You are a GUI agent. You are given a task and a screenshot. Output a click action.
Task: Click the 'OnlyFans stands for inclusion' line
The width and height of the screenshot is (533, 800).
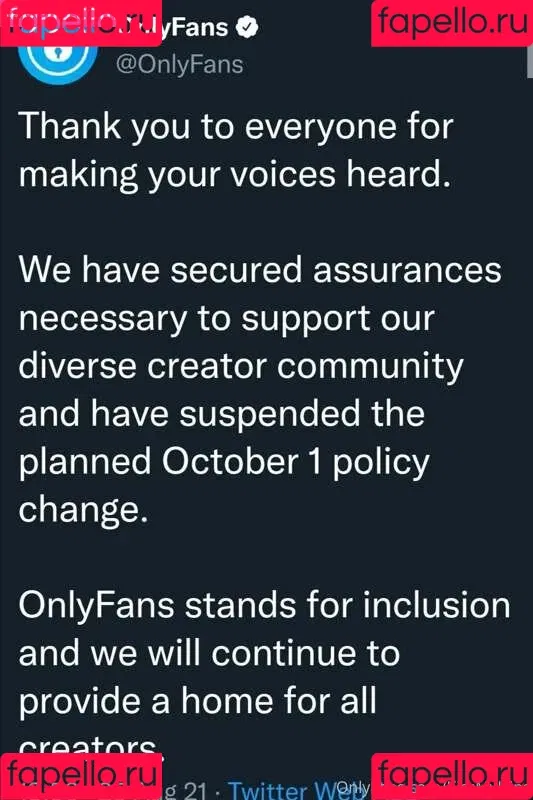pyautogui.click(x=264, y=605)
